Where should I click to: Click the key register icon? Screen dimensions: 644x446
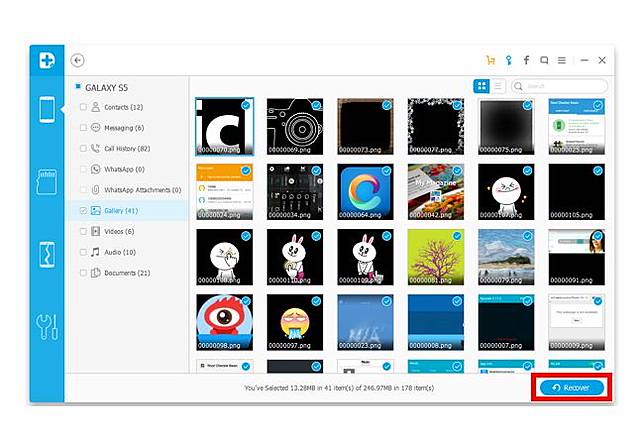tap(508, 60)
